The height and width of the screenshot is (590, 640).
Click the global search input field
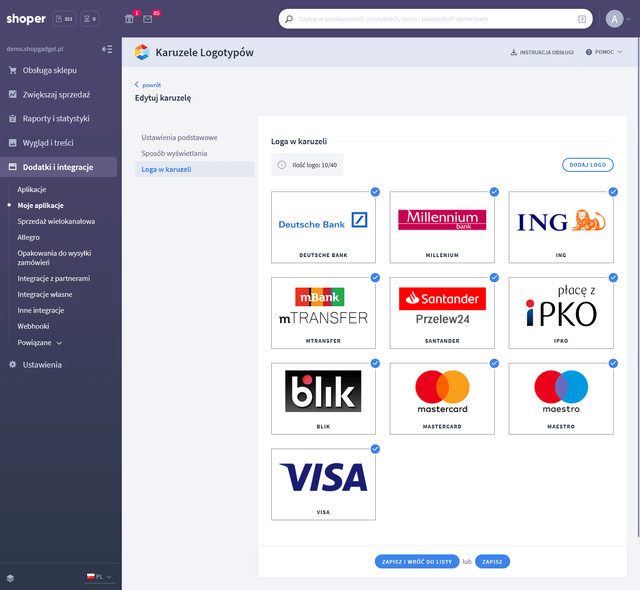click(x=436, y=19)
